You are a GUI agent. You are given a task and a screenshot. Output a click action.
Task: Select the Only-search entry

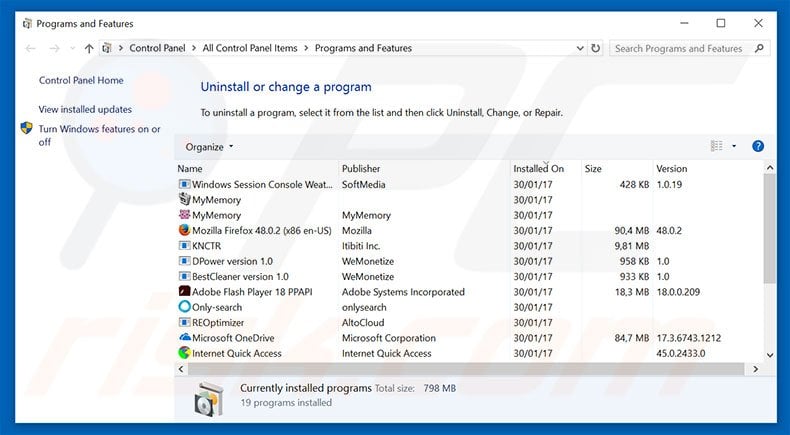tap(217, 307)
